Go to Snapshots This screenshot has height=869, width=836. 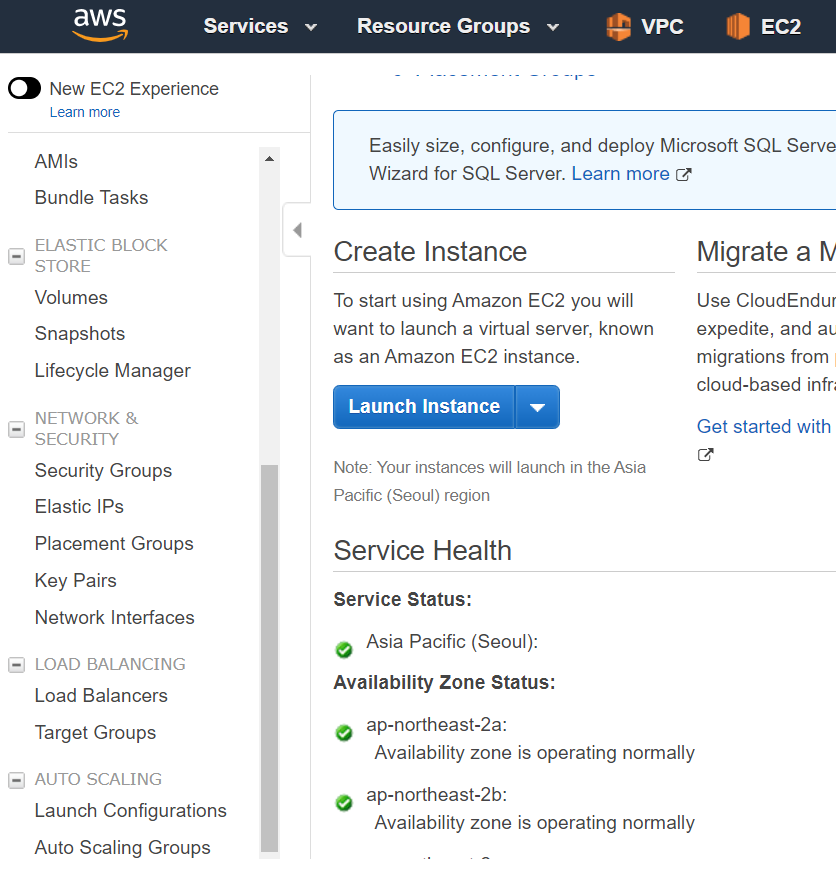(80, 334)
